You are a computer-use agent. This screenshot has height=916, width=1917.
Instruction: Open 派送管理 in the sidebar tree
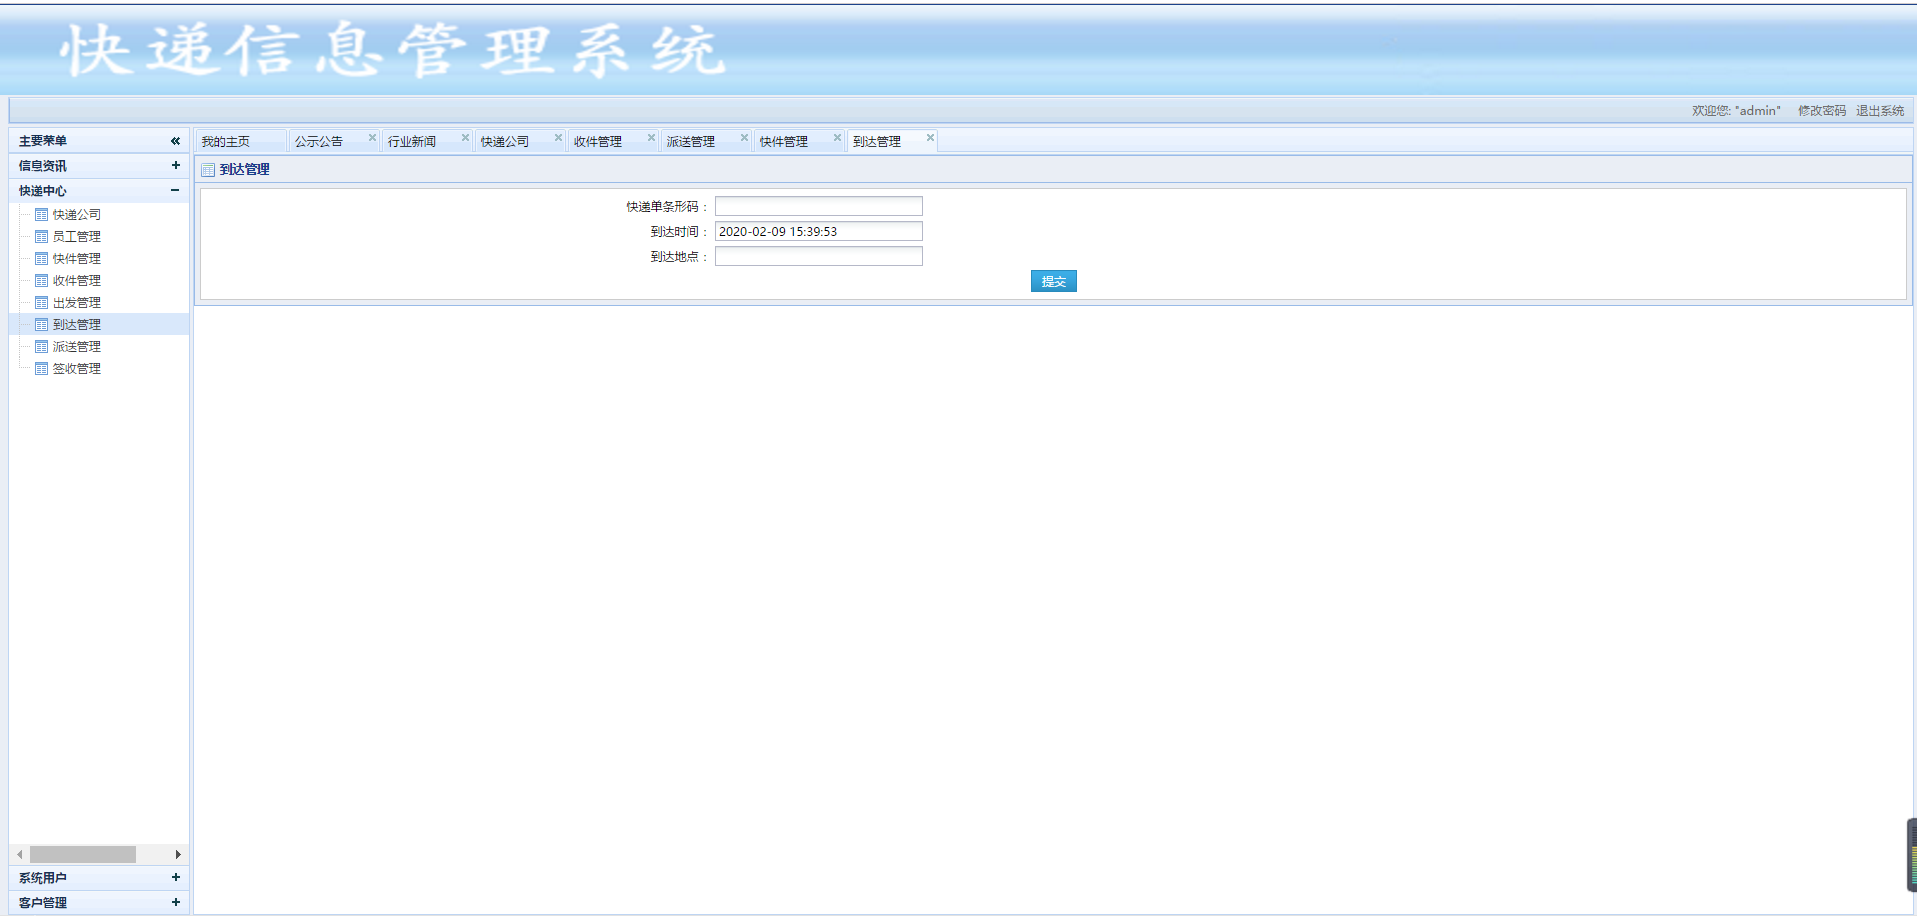click(77, 347)
